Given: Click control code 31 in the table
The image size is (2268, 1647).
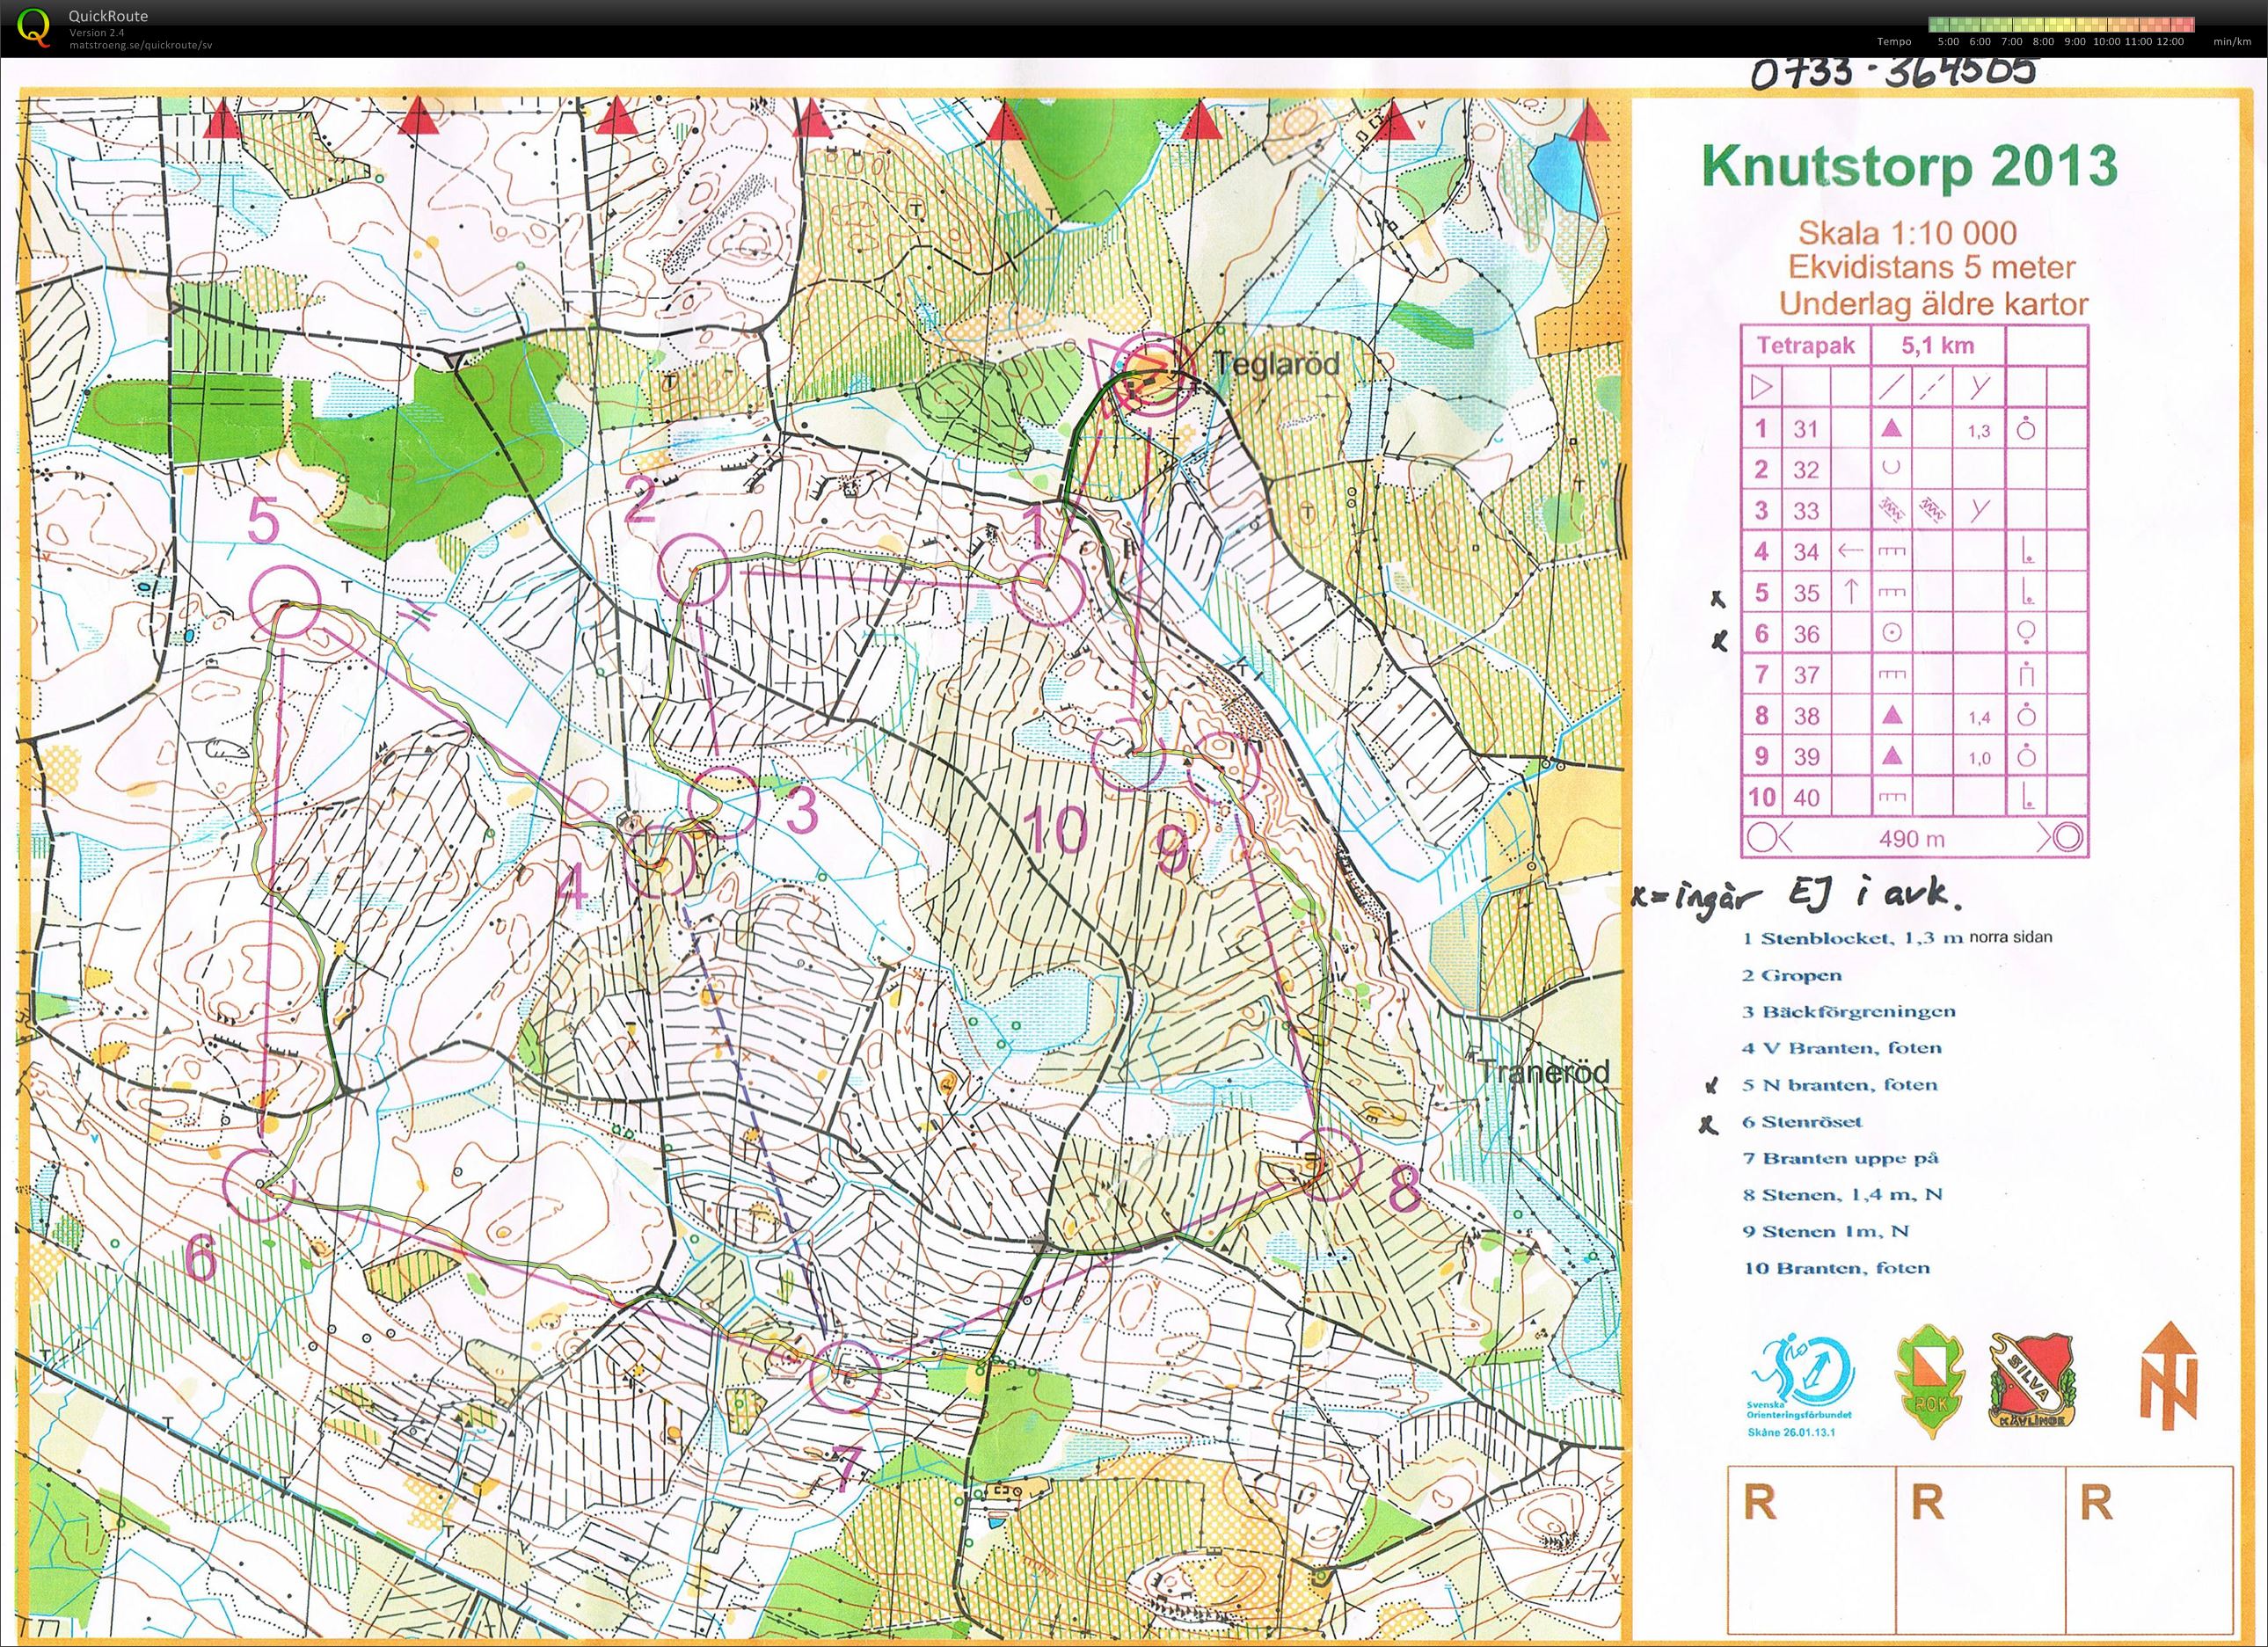Looking at the screenshot, I should [x=1805, y=429].
